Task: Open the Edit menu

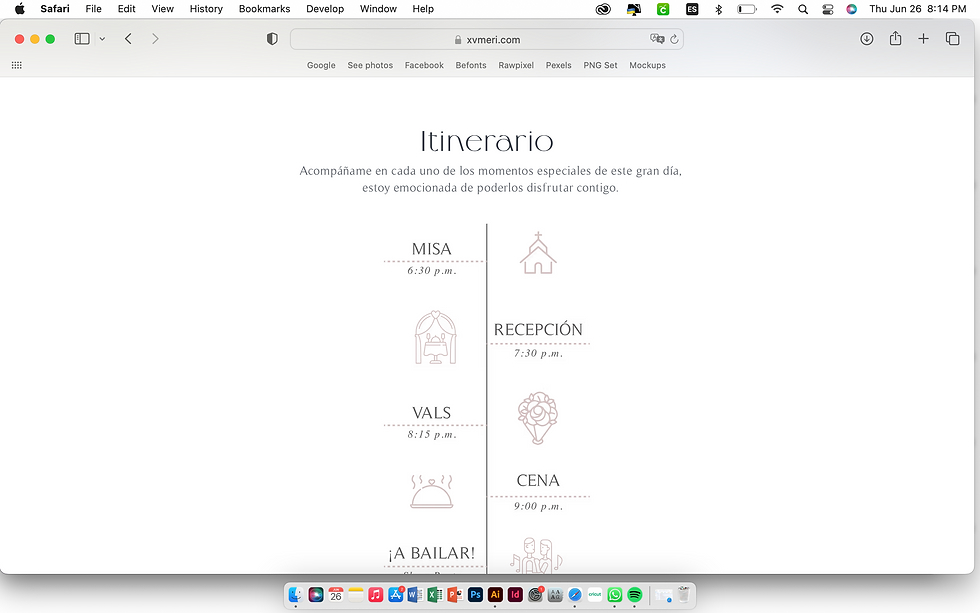Action: pyautogui.click(x=126, y=9)
